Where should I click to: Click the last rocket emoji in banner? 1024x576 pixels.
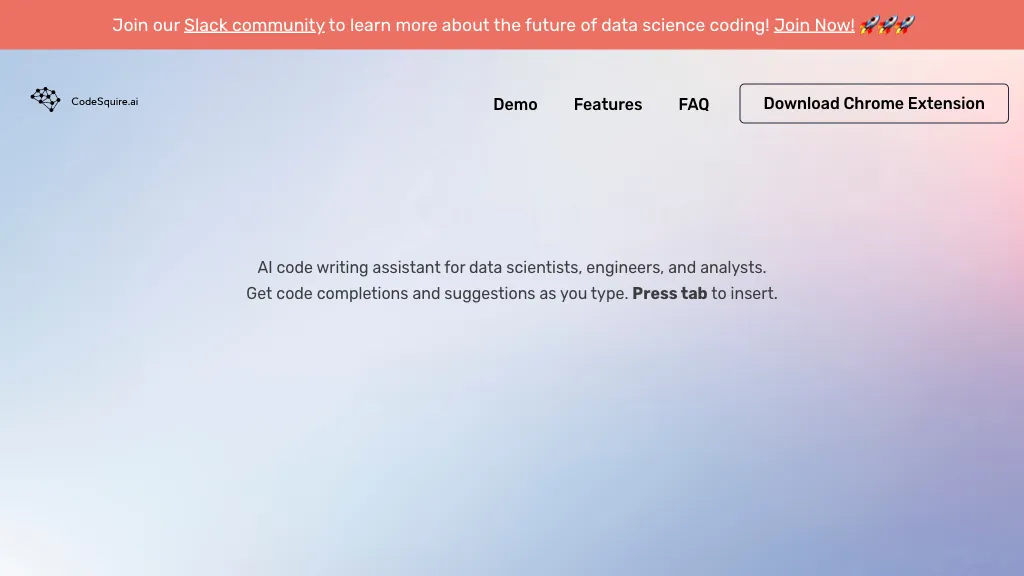[905, 25]
